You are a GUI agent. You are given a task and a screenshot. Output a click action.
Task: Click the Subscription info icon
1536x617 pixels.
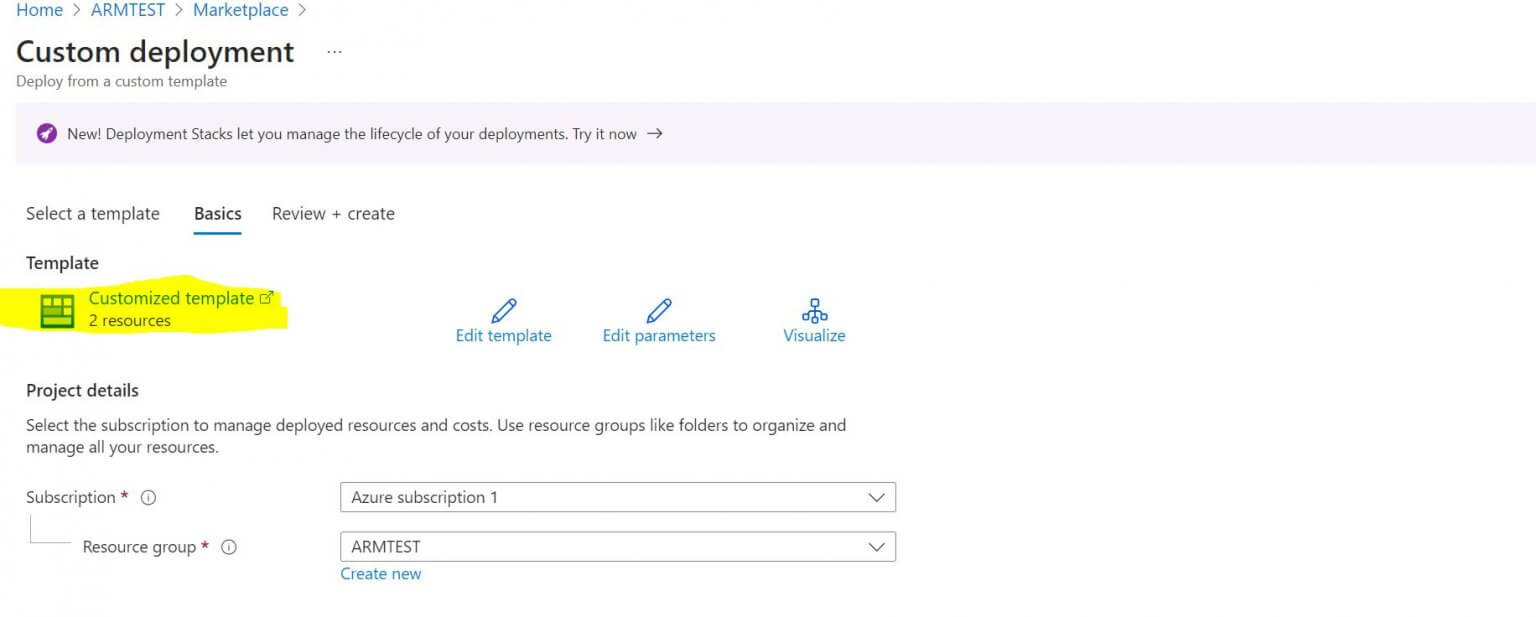148,498
